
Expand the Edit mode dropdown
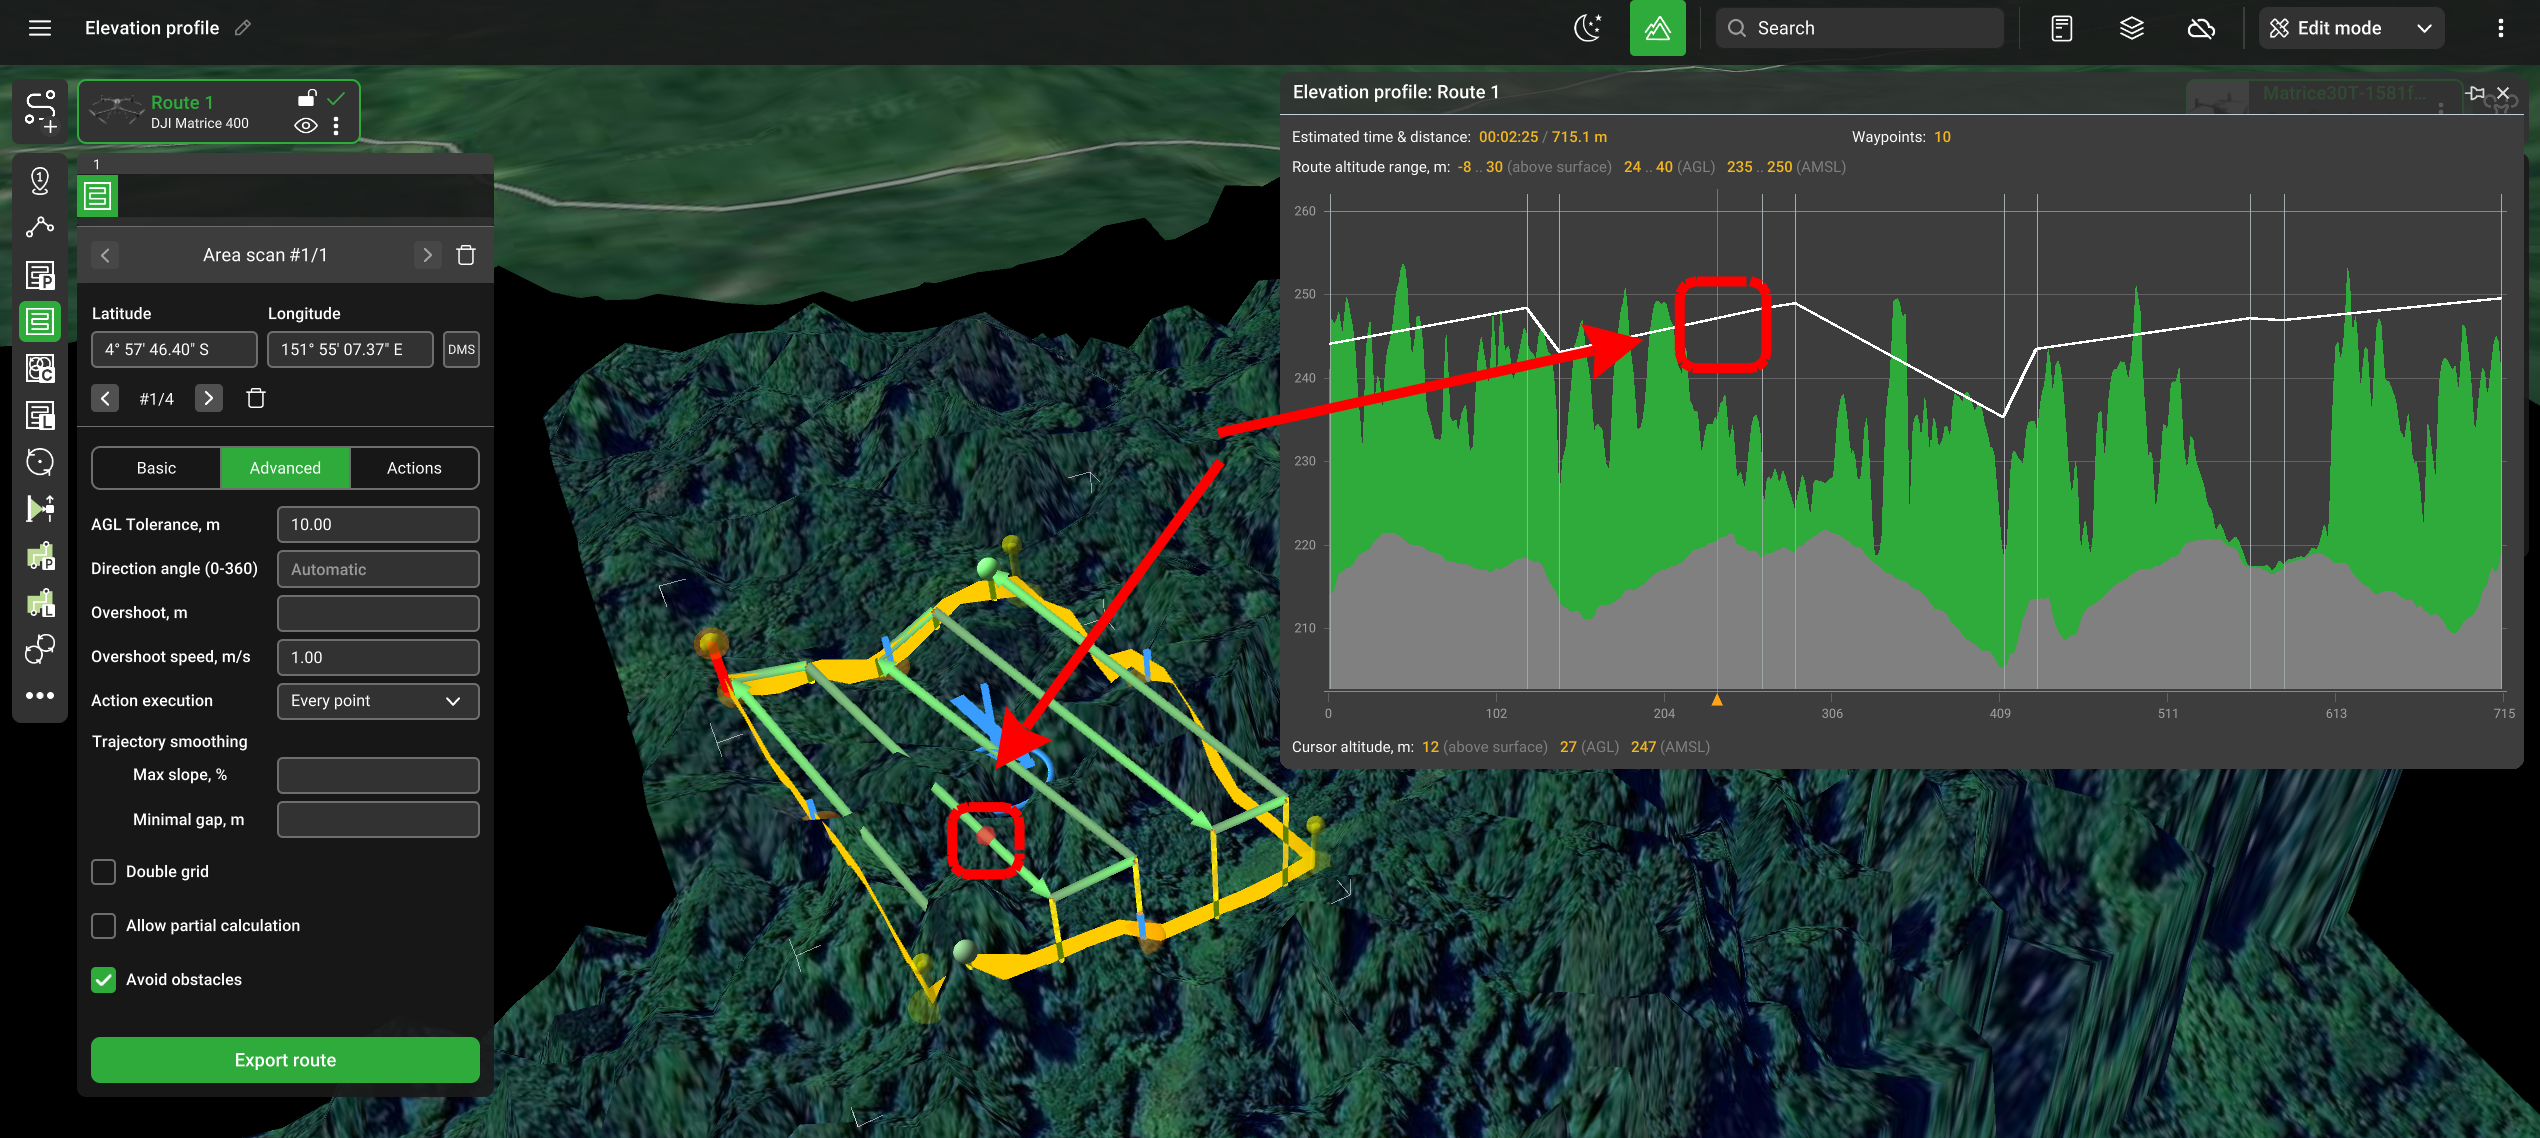tap(2424, 28)
